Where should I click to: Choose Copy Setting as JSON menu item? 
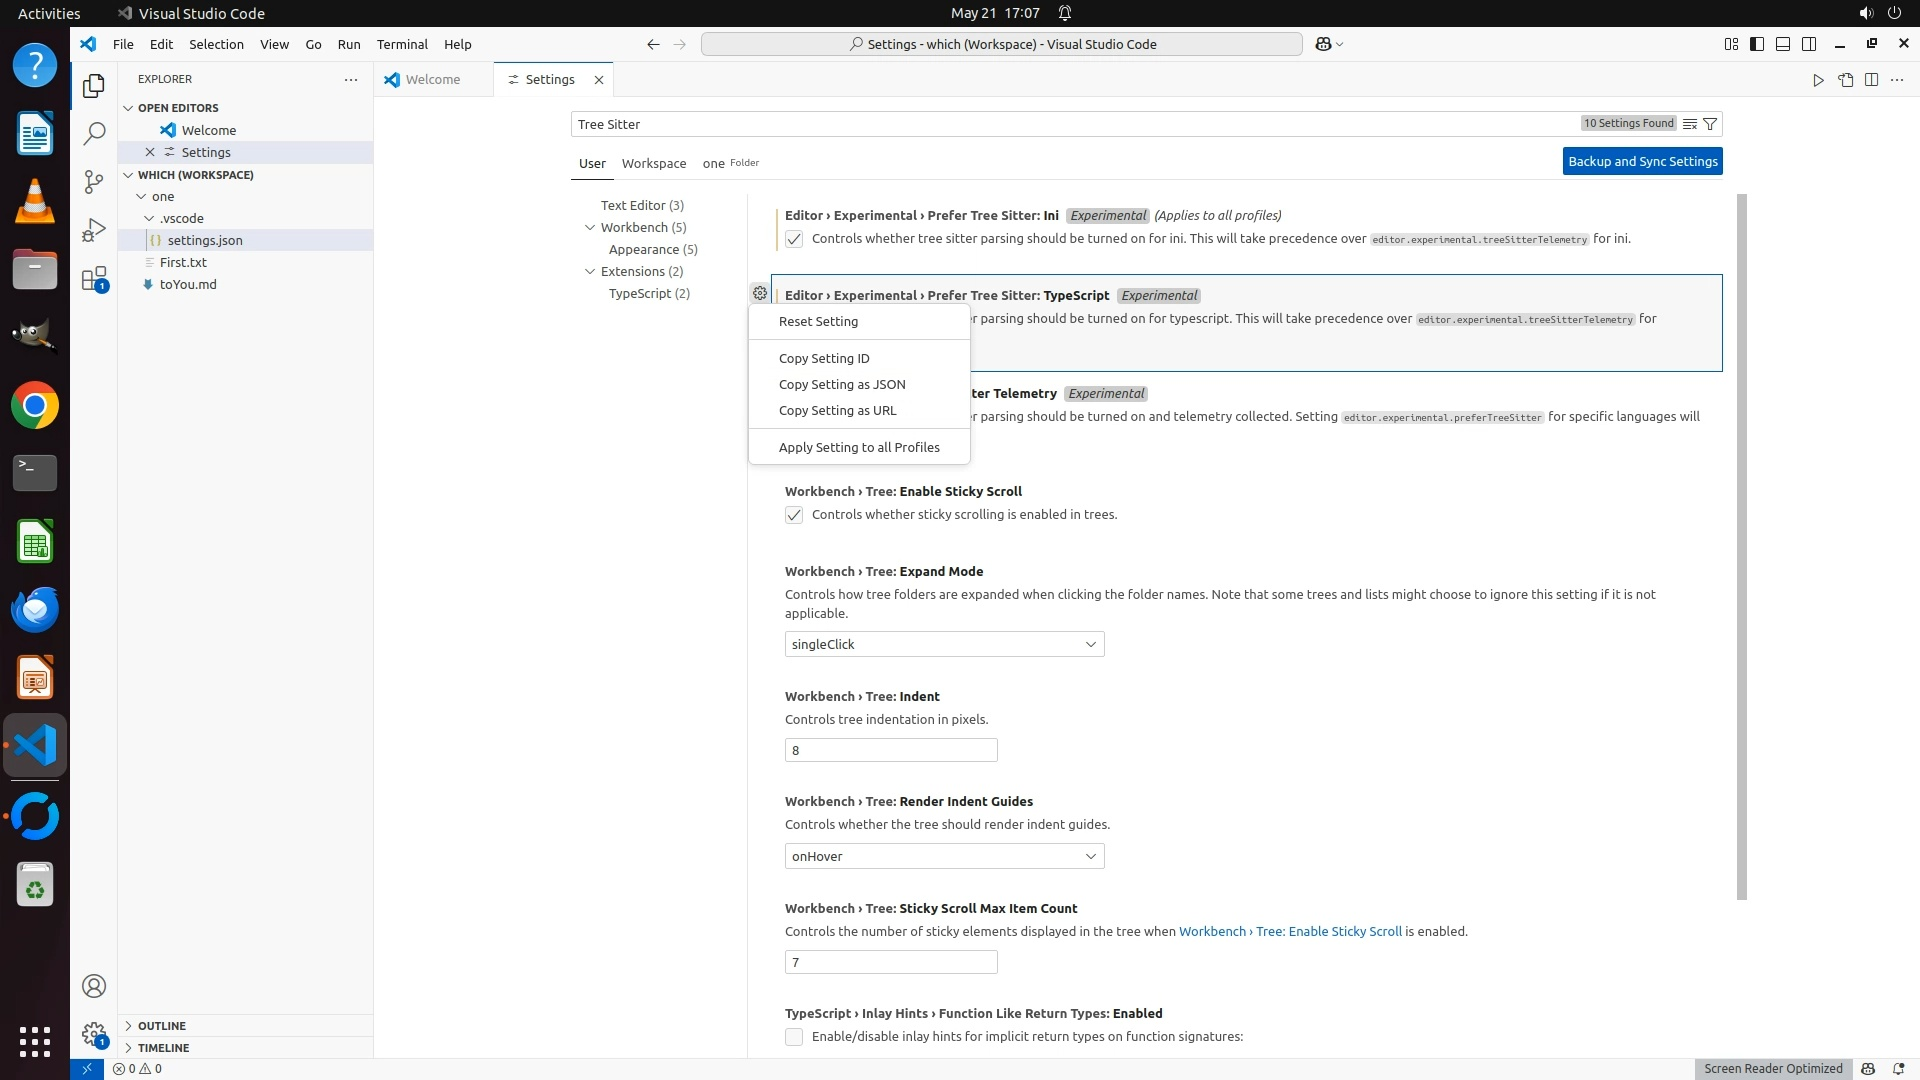842,384
